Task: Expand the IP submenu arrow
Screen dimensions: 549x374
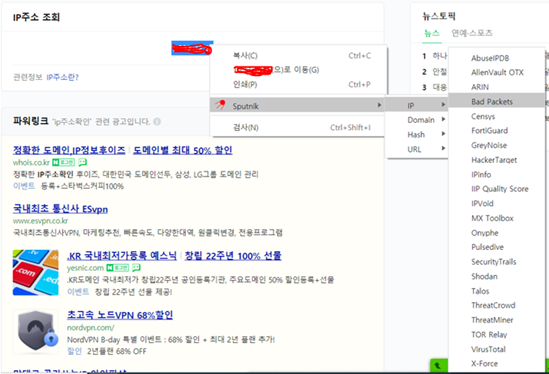Action: pos(443,105)
